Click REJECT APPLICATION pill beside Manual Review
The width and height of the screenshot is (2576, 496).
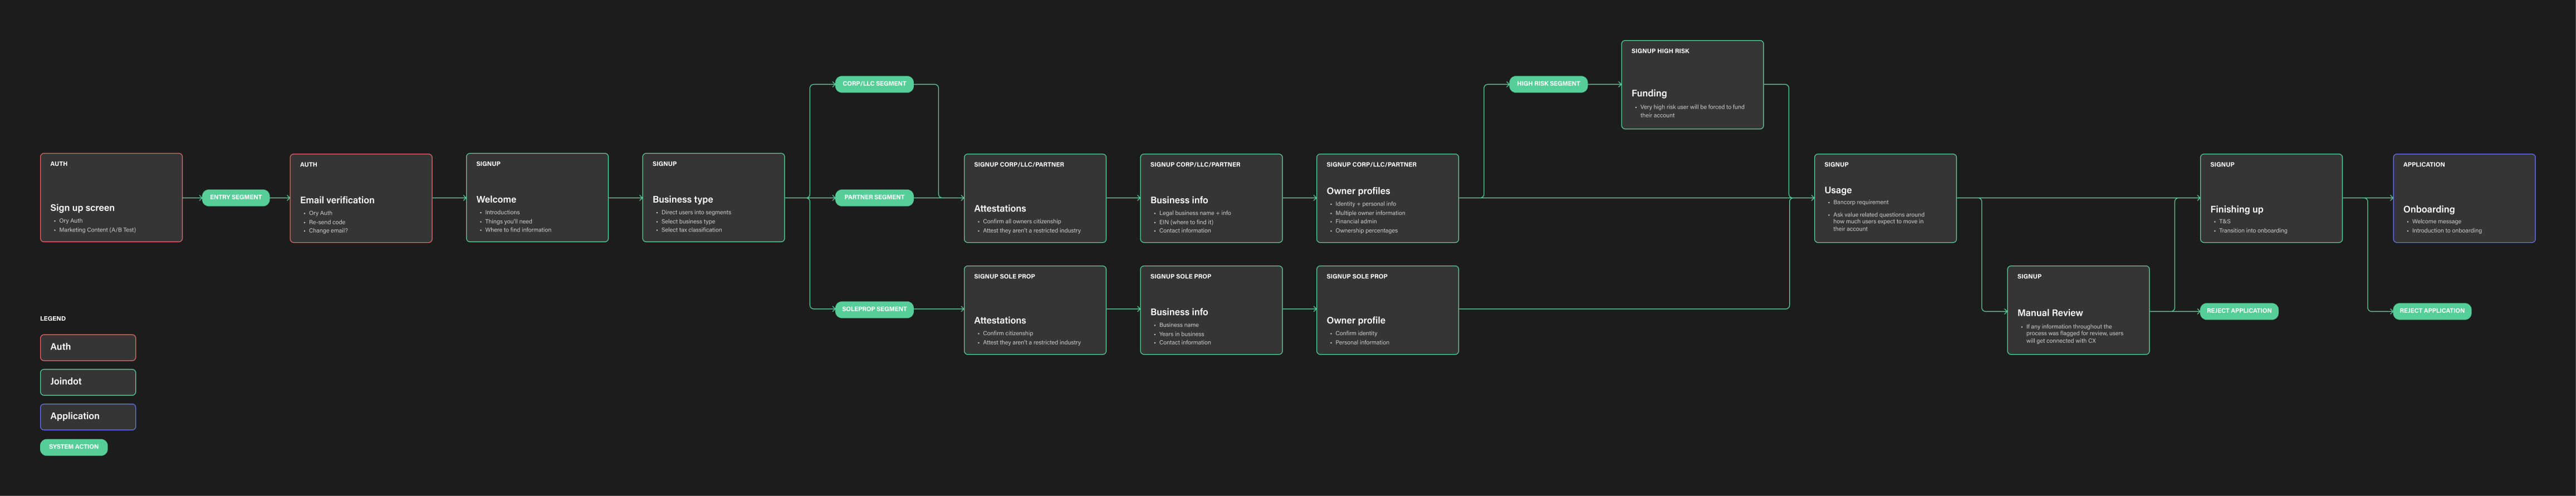tap(2239, 311)
